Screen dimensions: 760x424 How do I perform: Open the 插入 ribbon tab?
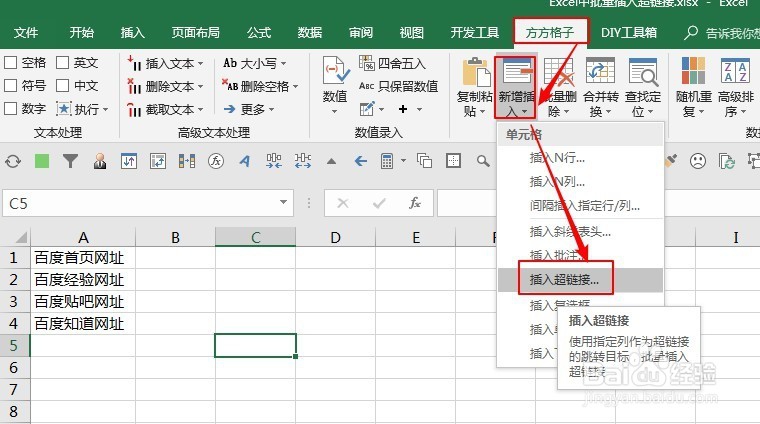tap(132, 32)
